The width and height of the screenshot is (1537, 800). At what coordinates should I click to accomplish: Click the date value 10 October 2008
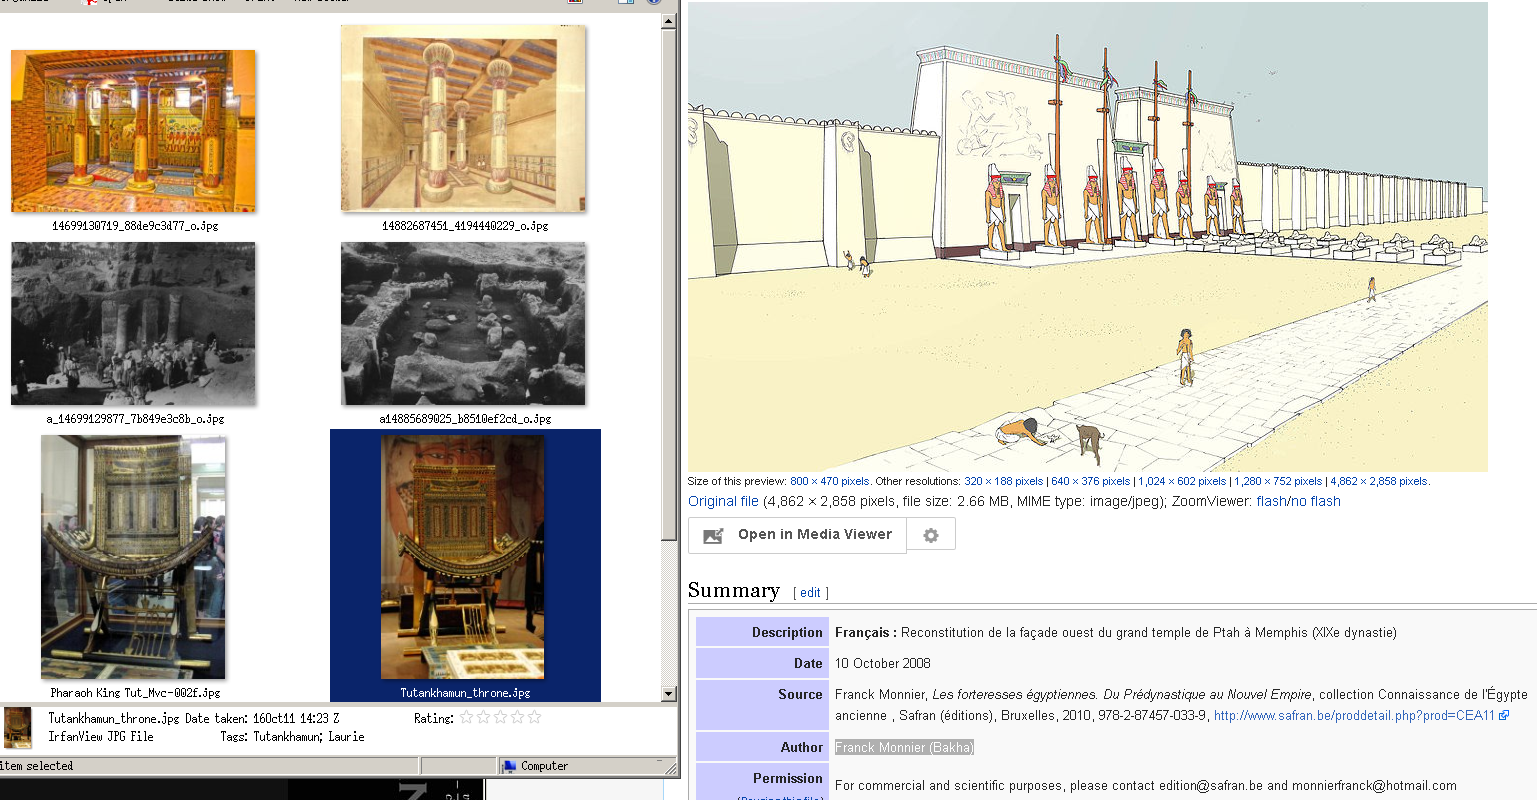[883, 663]
